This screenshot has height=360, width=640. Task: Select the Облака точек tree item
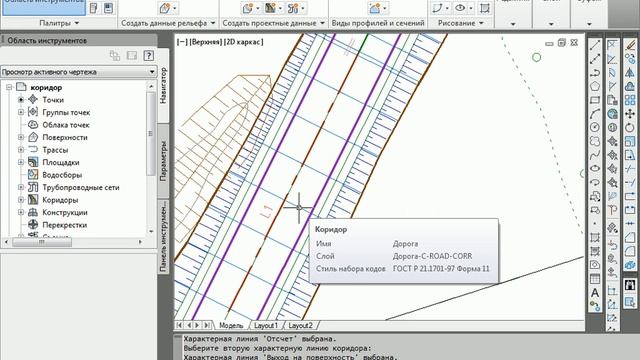point(66,125)
